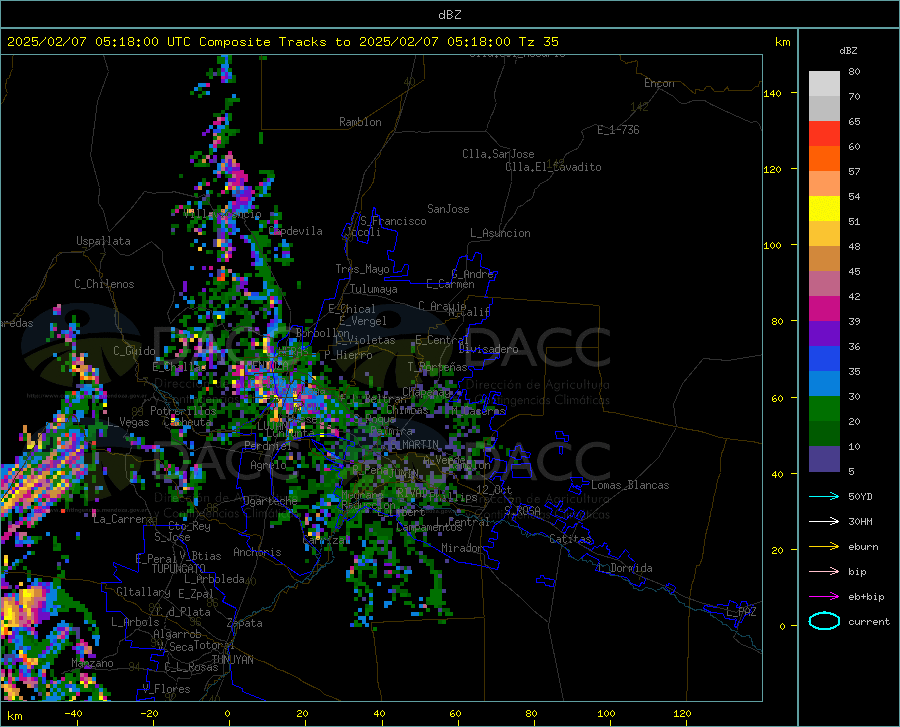This screenshot has height=727, width=900.
Task: Click the Capdevila label on map
Action: [x=296, y=231]
